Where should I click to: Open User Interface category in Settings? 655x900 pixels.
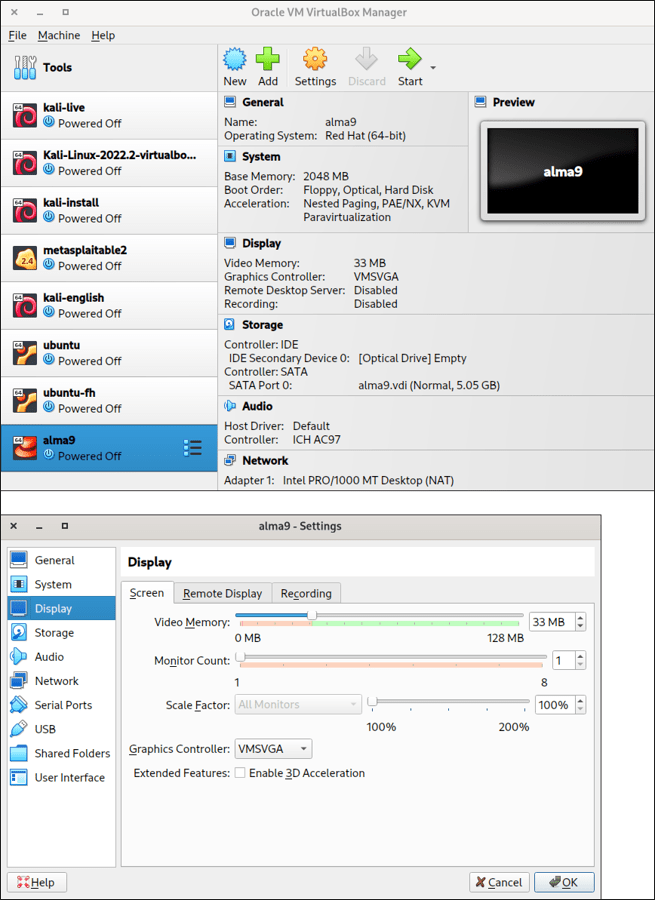coord(61,777)
